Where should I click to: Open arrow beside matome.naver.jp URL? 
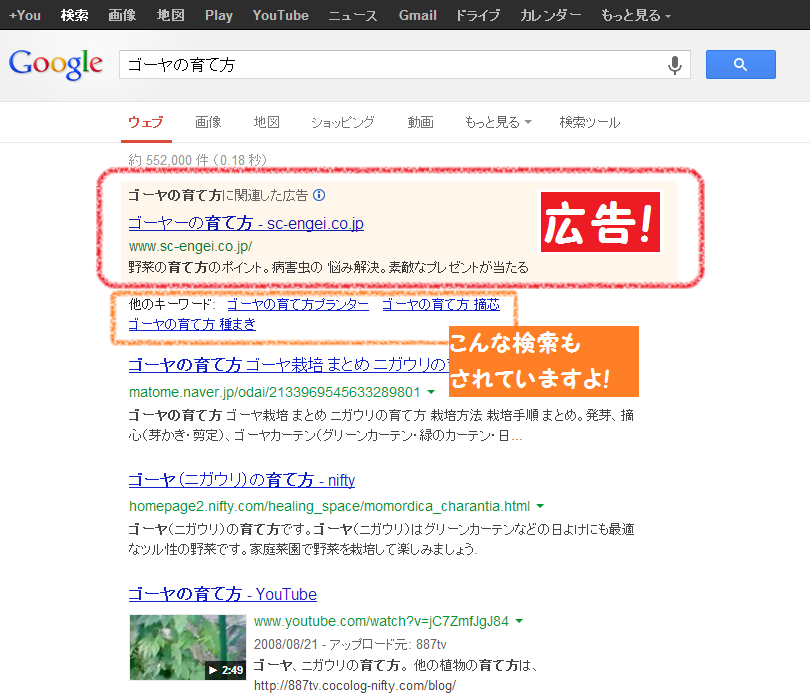pos(431,392)
